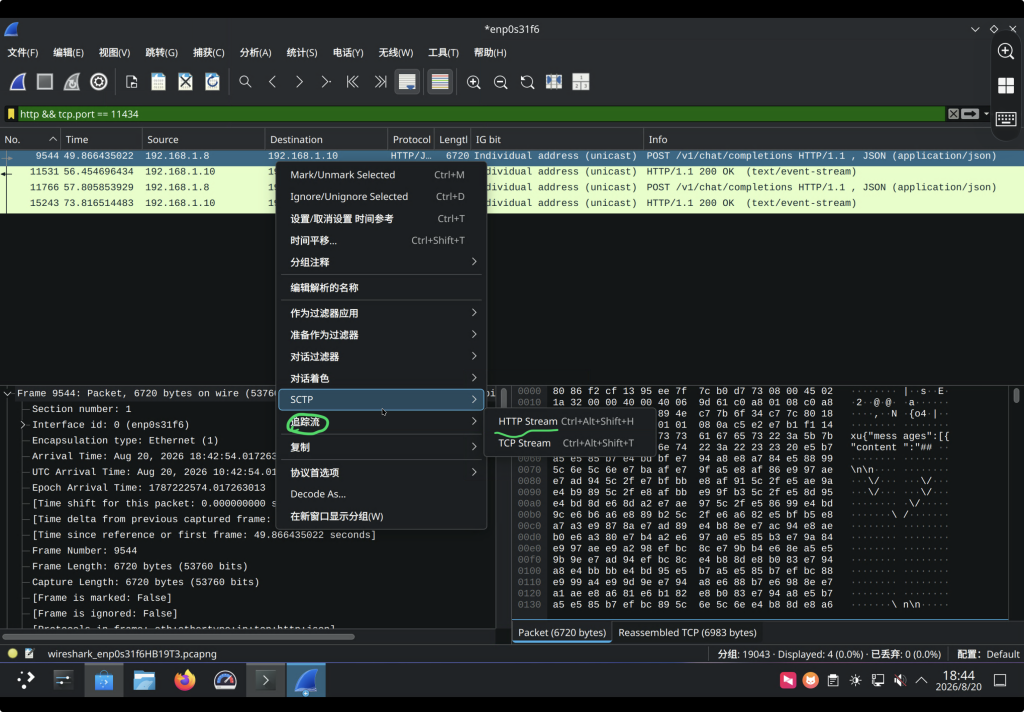Clear the display filter

click(953, 114)
